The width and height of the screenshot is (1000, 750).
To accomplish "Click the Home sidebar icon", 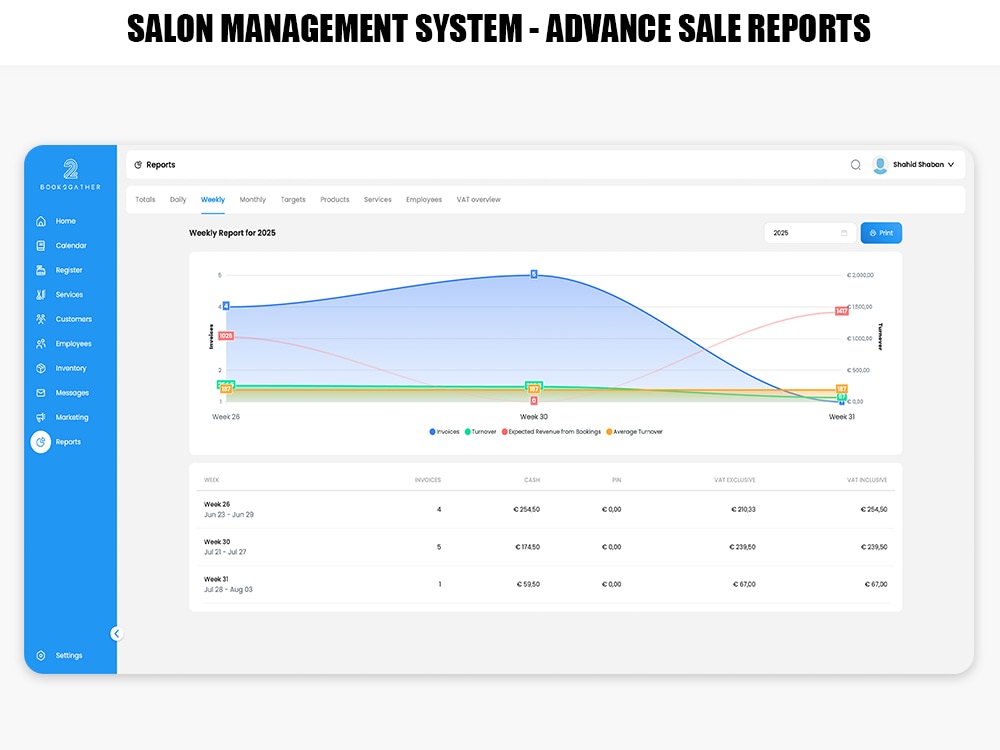I will tap(41, 221).
